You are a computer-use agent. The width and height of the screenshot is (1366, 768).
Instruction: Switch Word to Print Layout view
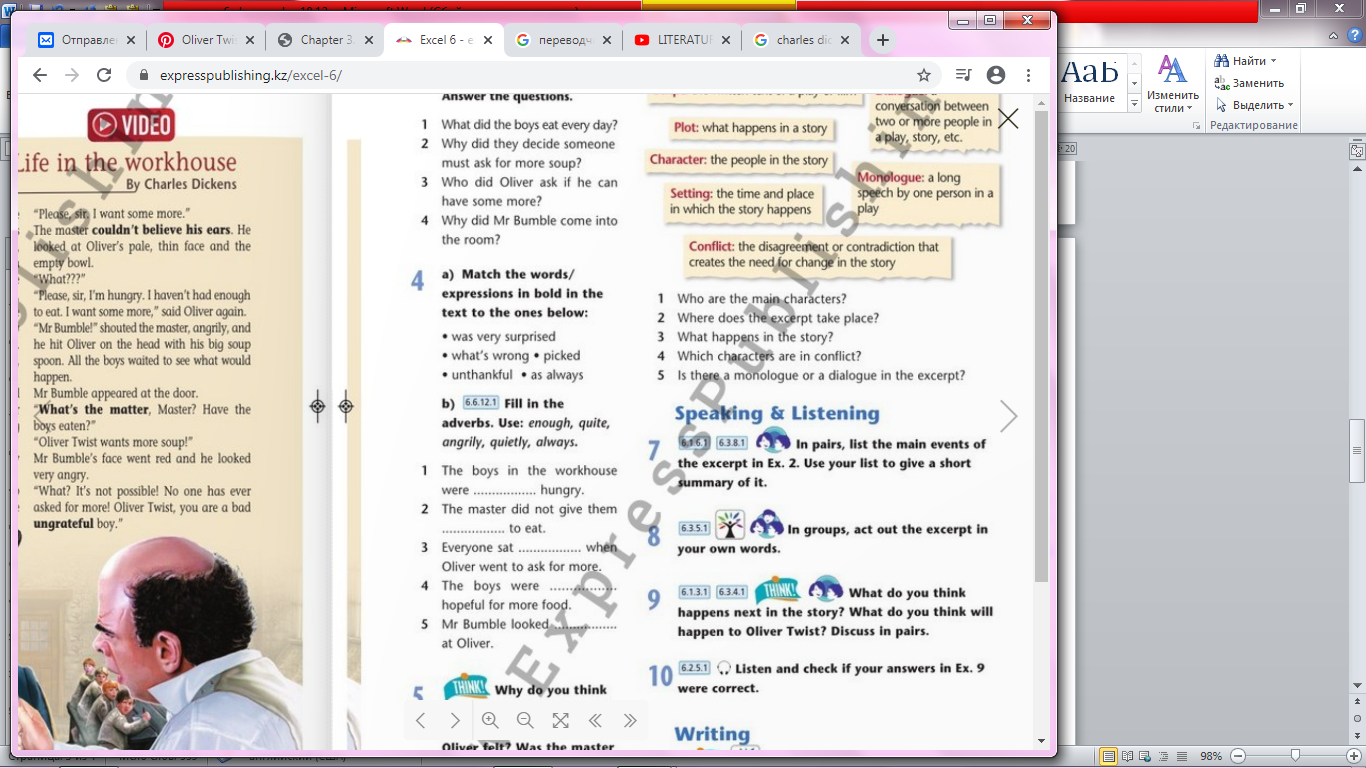[1108, 756]
